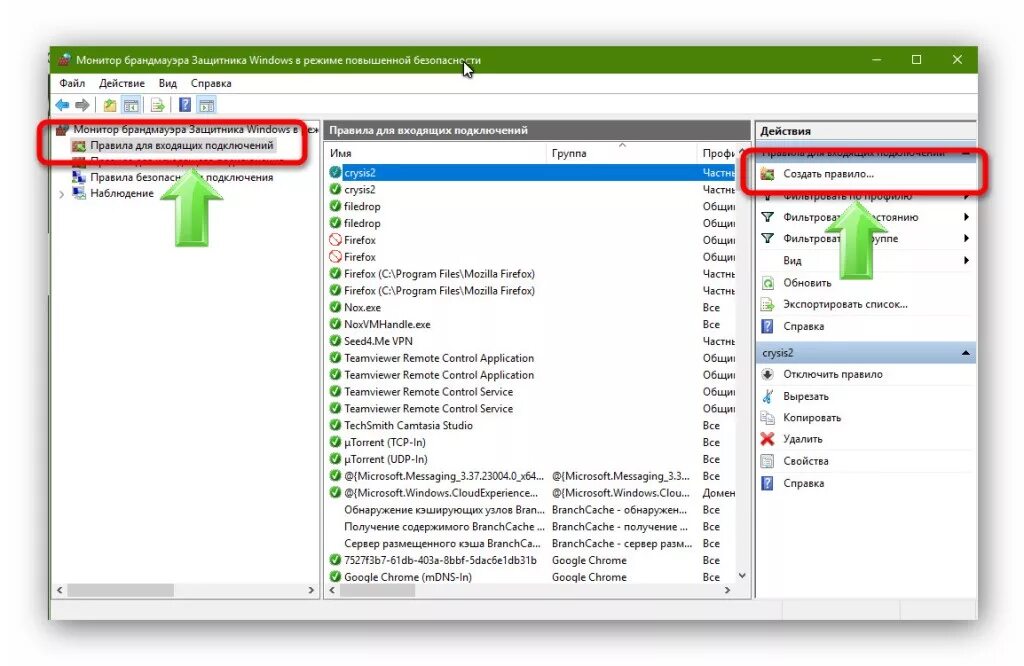1024x666 pixels.
Task: Open Фильтровать по группе submenu
Action: 866,238
